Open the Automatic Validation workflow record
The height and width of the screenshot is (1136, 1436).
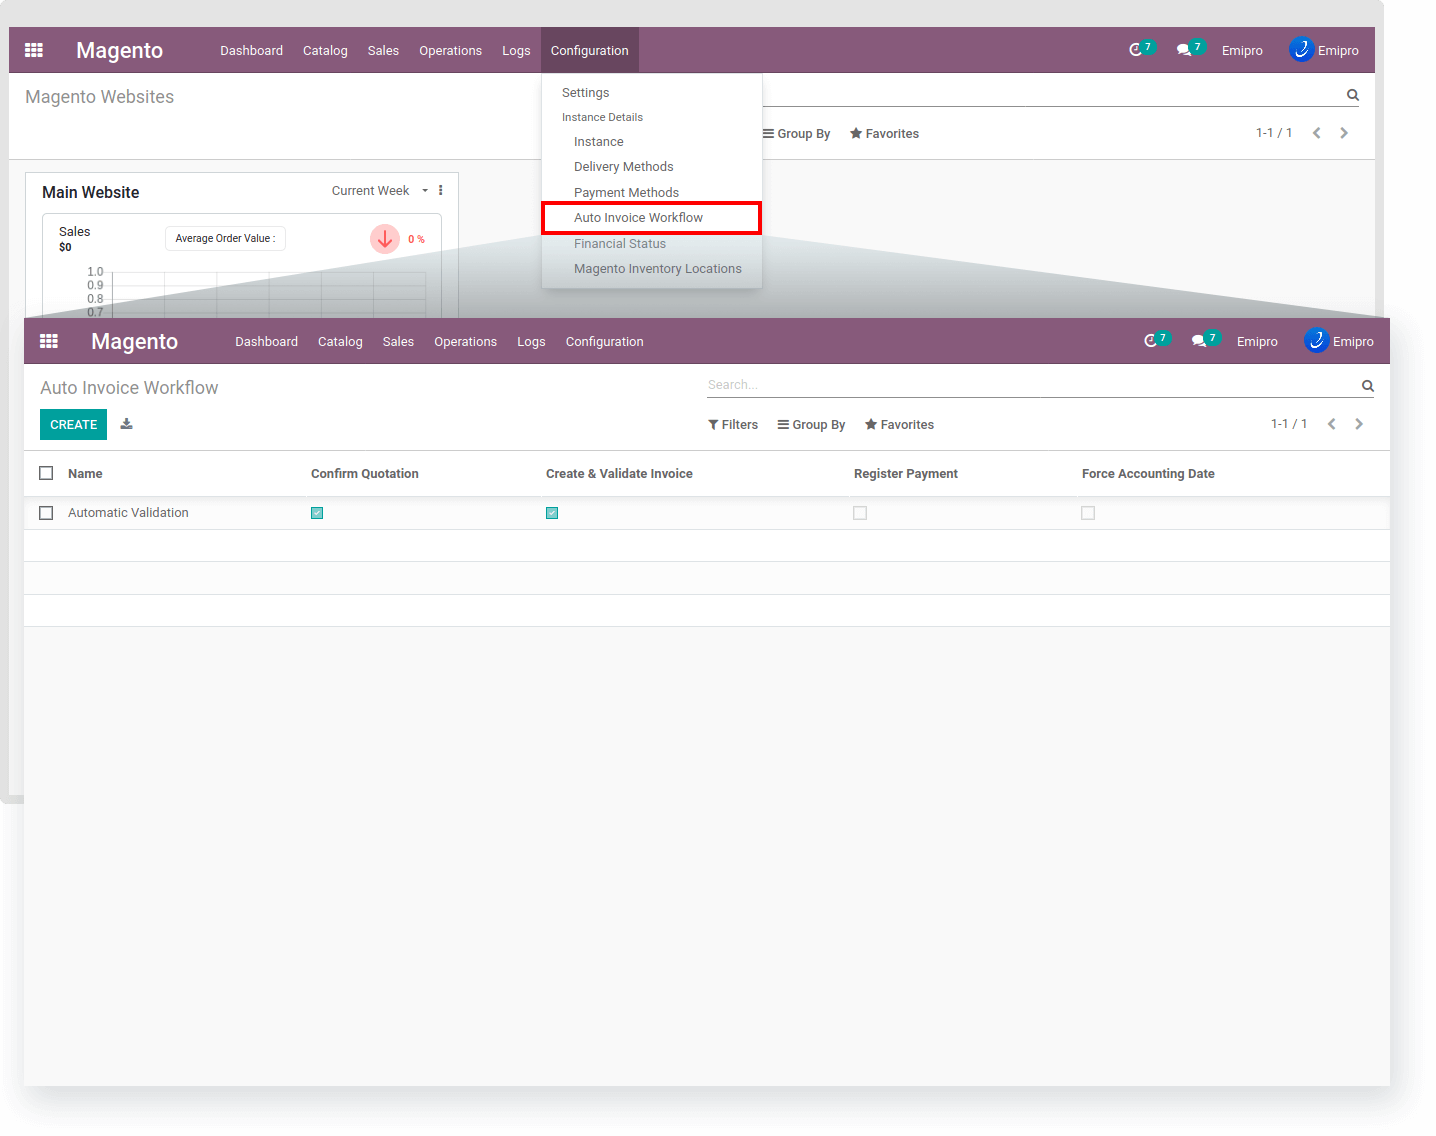click(x=128, y=513)
